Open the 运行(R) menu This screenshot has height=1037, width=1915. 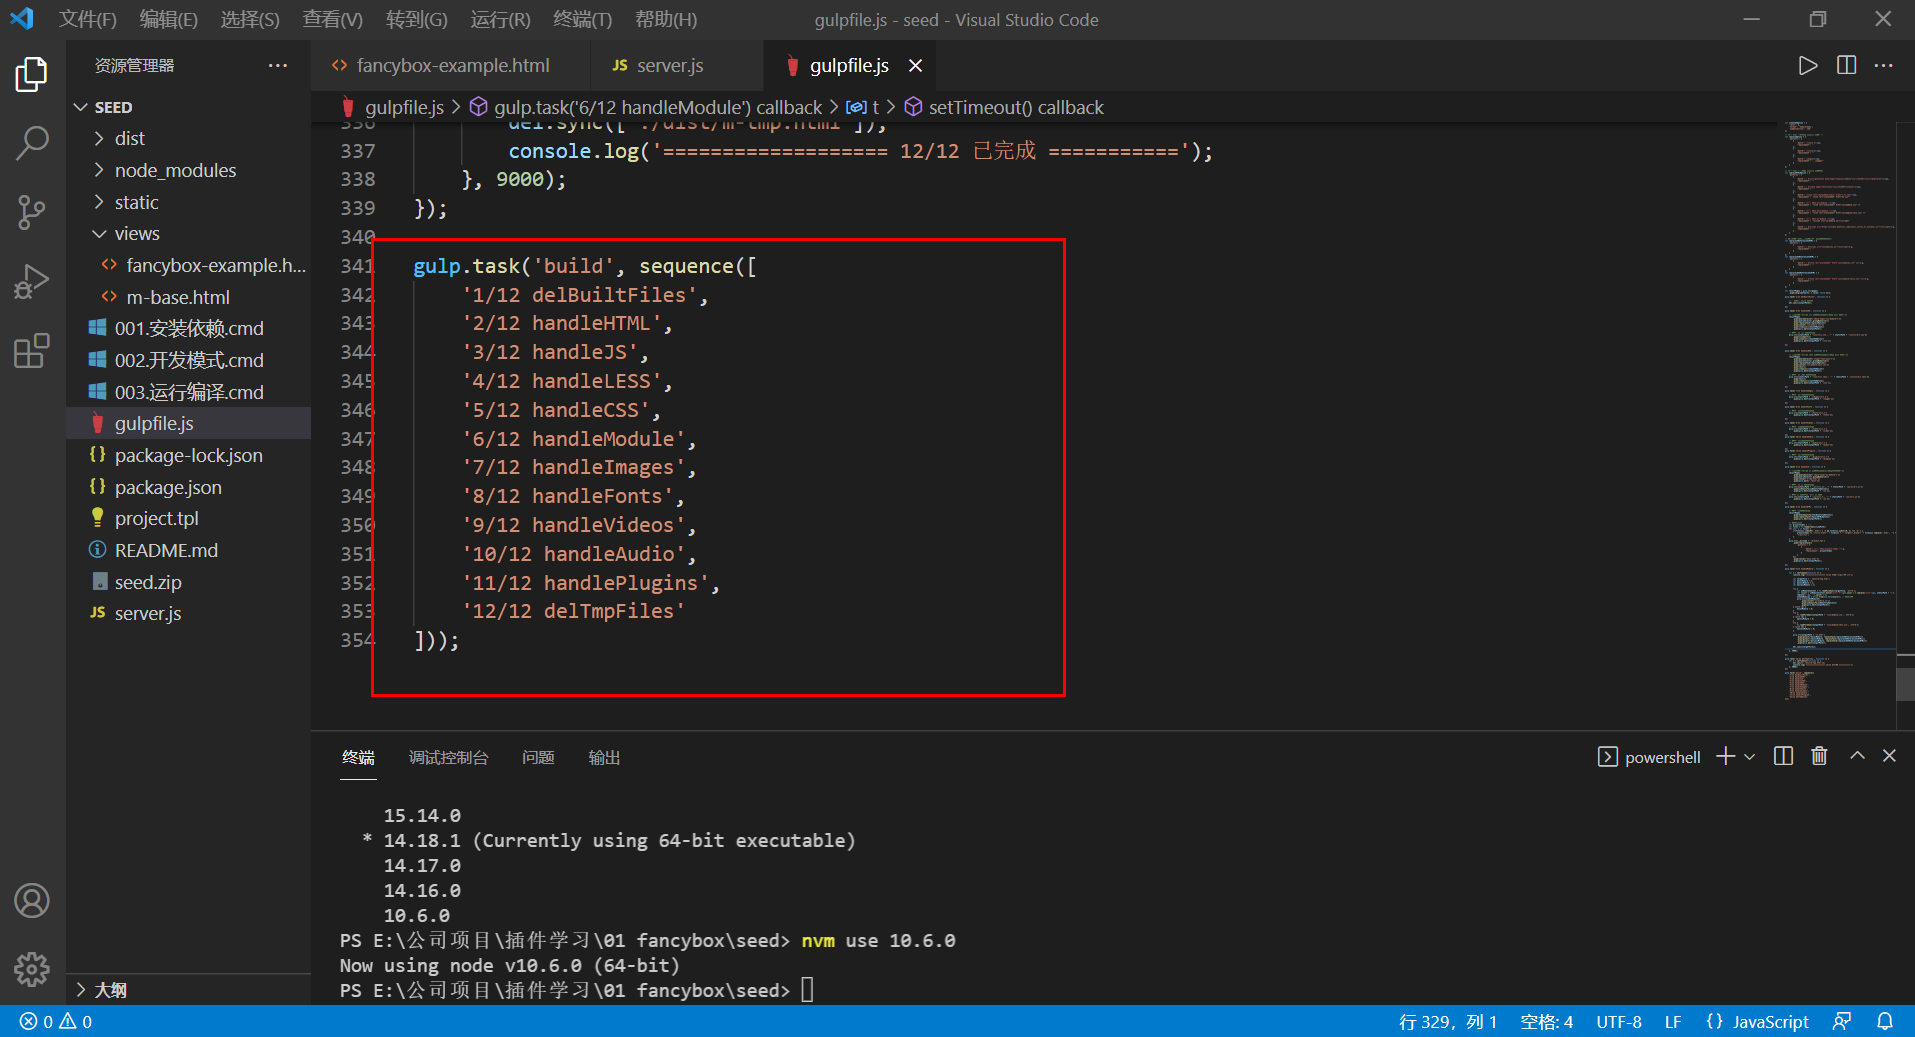501,20
